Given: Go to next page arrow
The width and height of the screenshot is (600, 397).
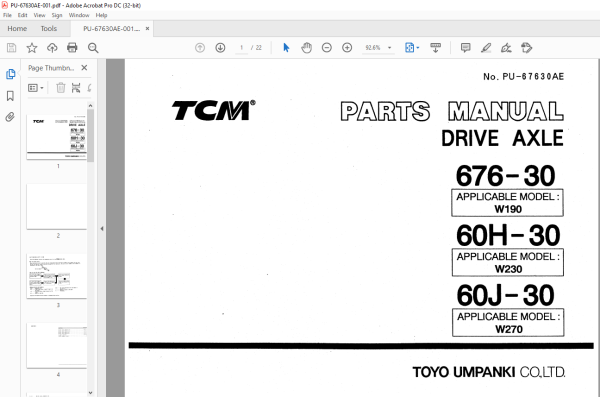Looking at the screenshot, I should pyautogui.click(x=220, y=47).
